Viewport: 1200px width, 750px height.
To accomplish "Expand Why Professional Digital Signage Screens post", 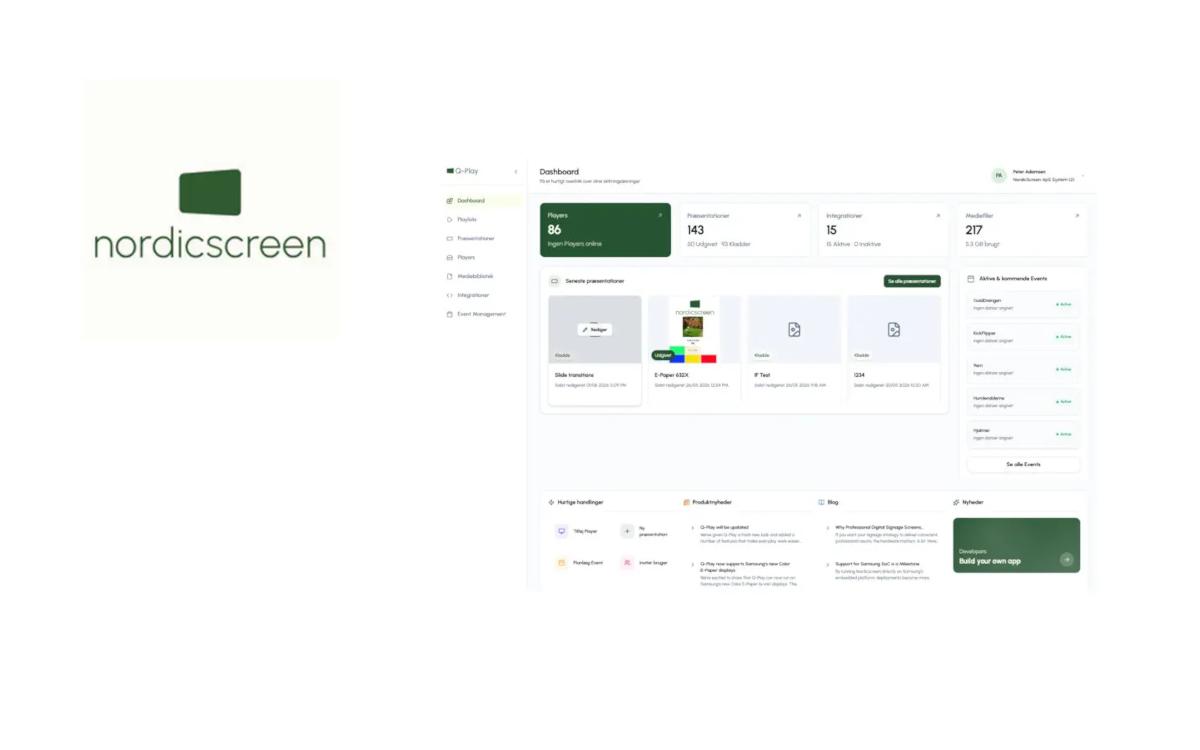I will 828,527.
